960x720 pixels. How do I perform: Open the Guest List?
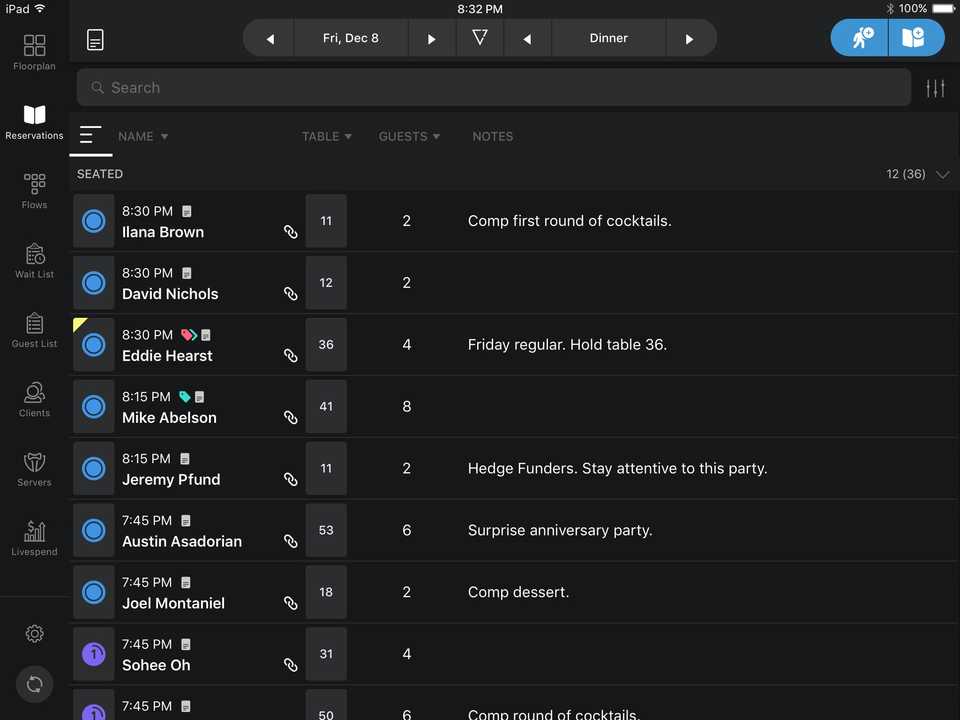pyautogui.click(x=34, y=329)
